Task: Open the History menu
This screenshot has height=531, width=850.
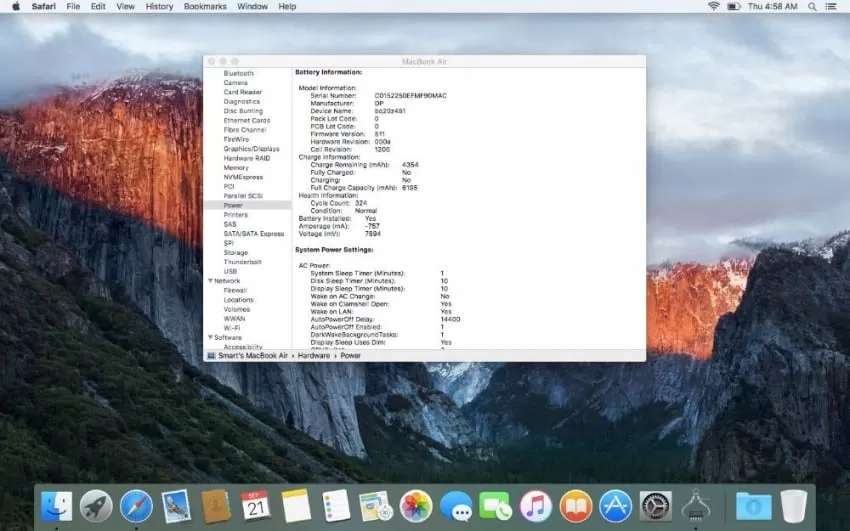Action: pyautogui.click(x=159, y=7)
